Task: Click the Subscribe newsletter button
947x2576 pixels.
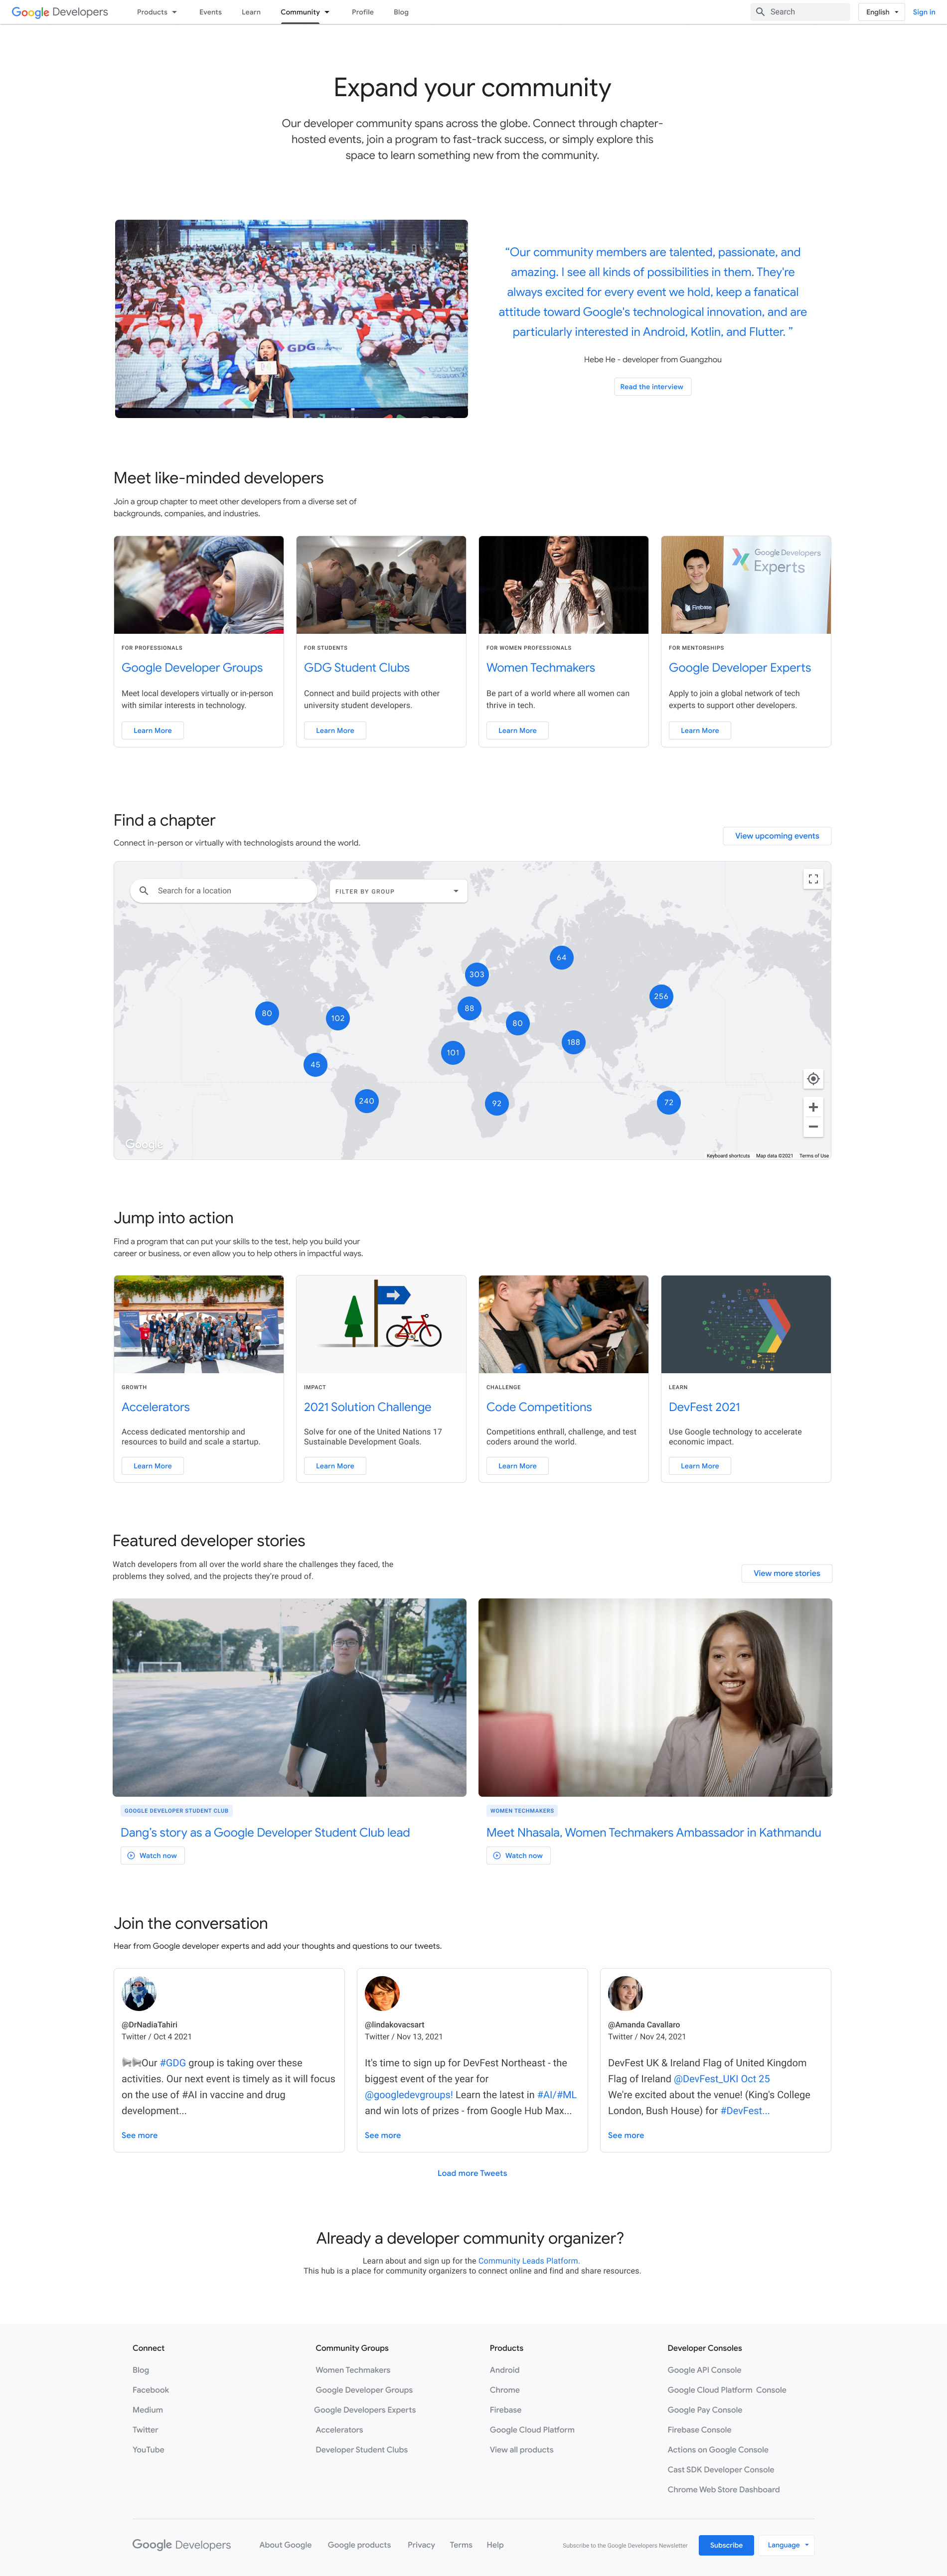Action: click(x=726, y=2545)
